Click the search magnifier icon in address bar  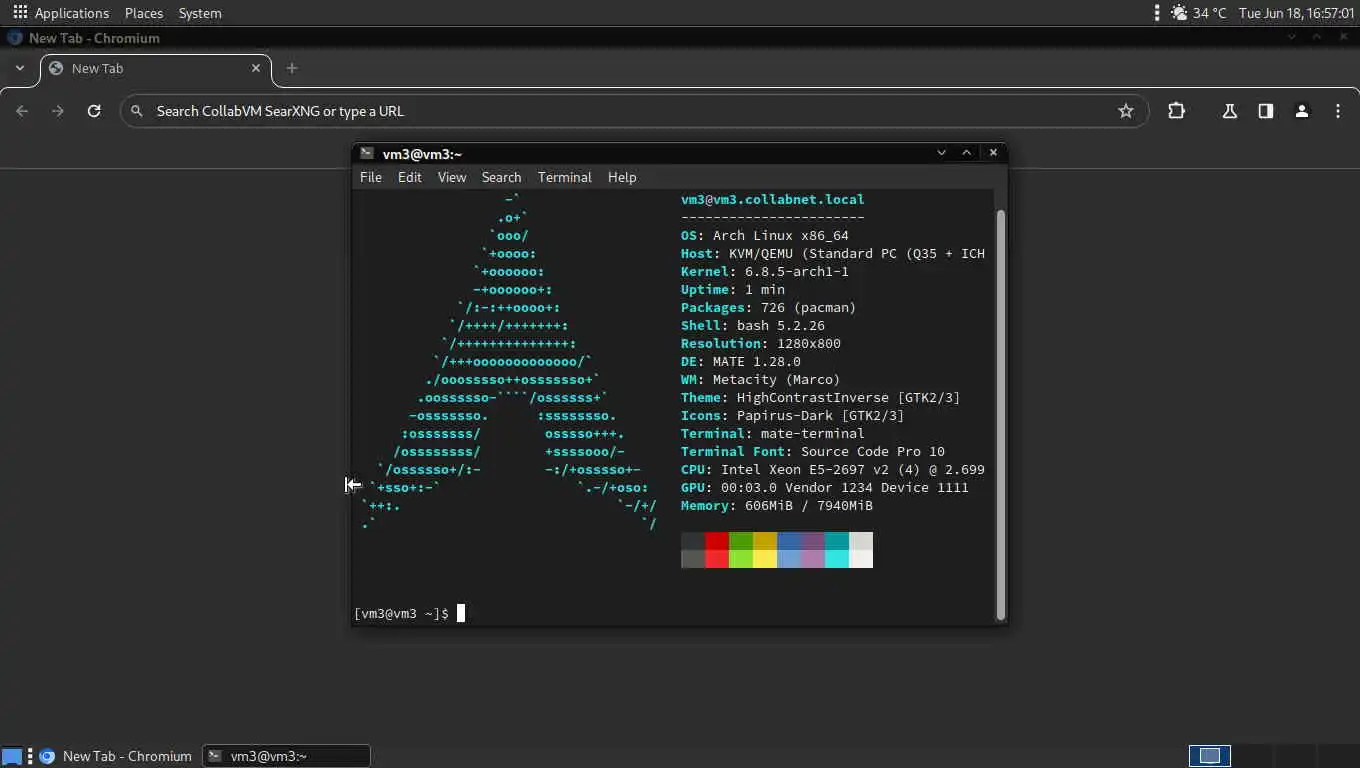click(x=138, y=111)
